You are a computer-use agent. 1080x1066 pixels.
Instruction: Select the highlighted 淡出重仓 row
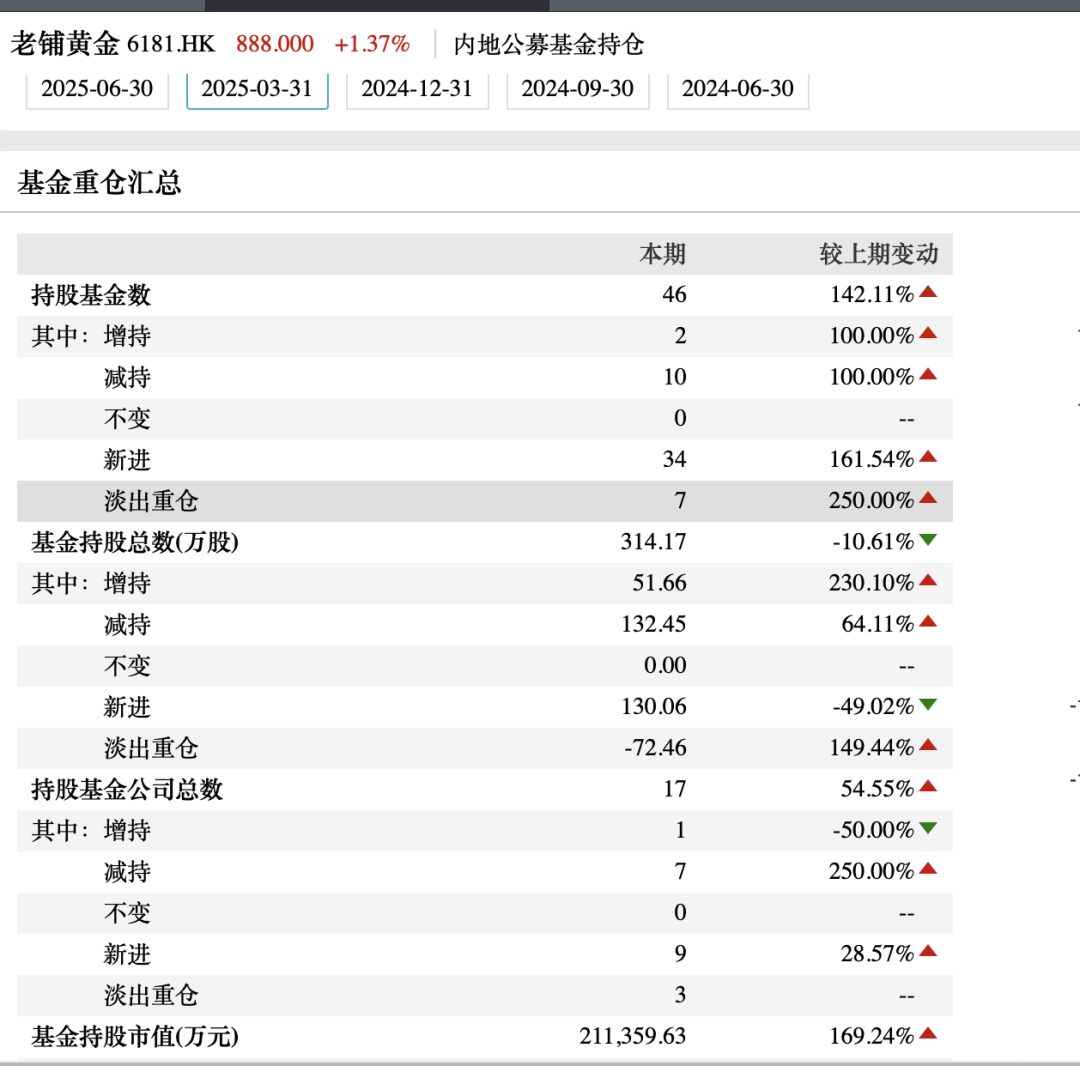(150, 500)
